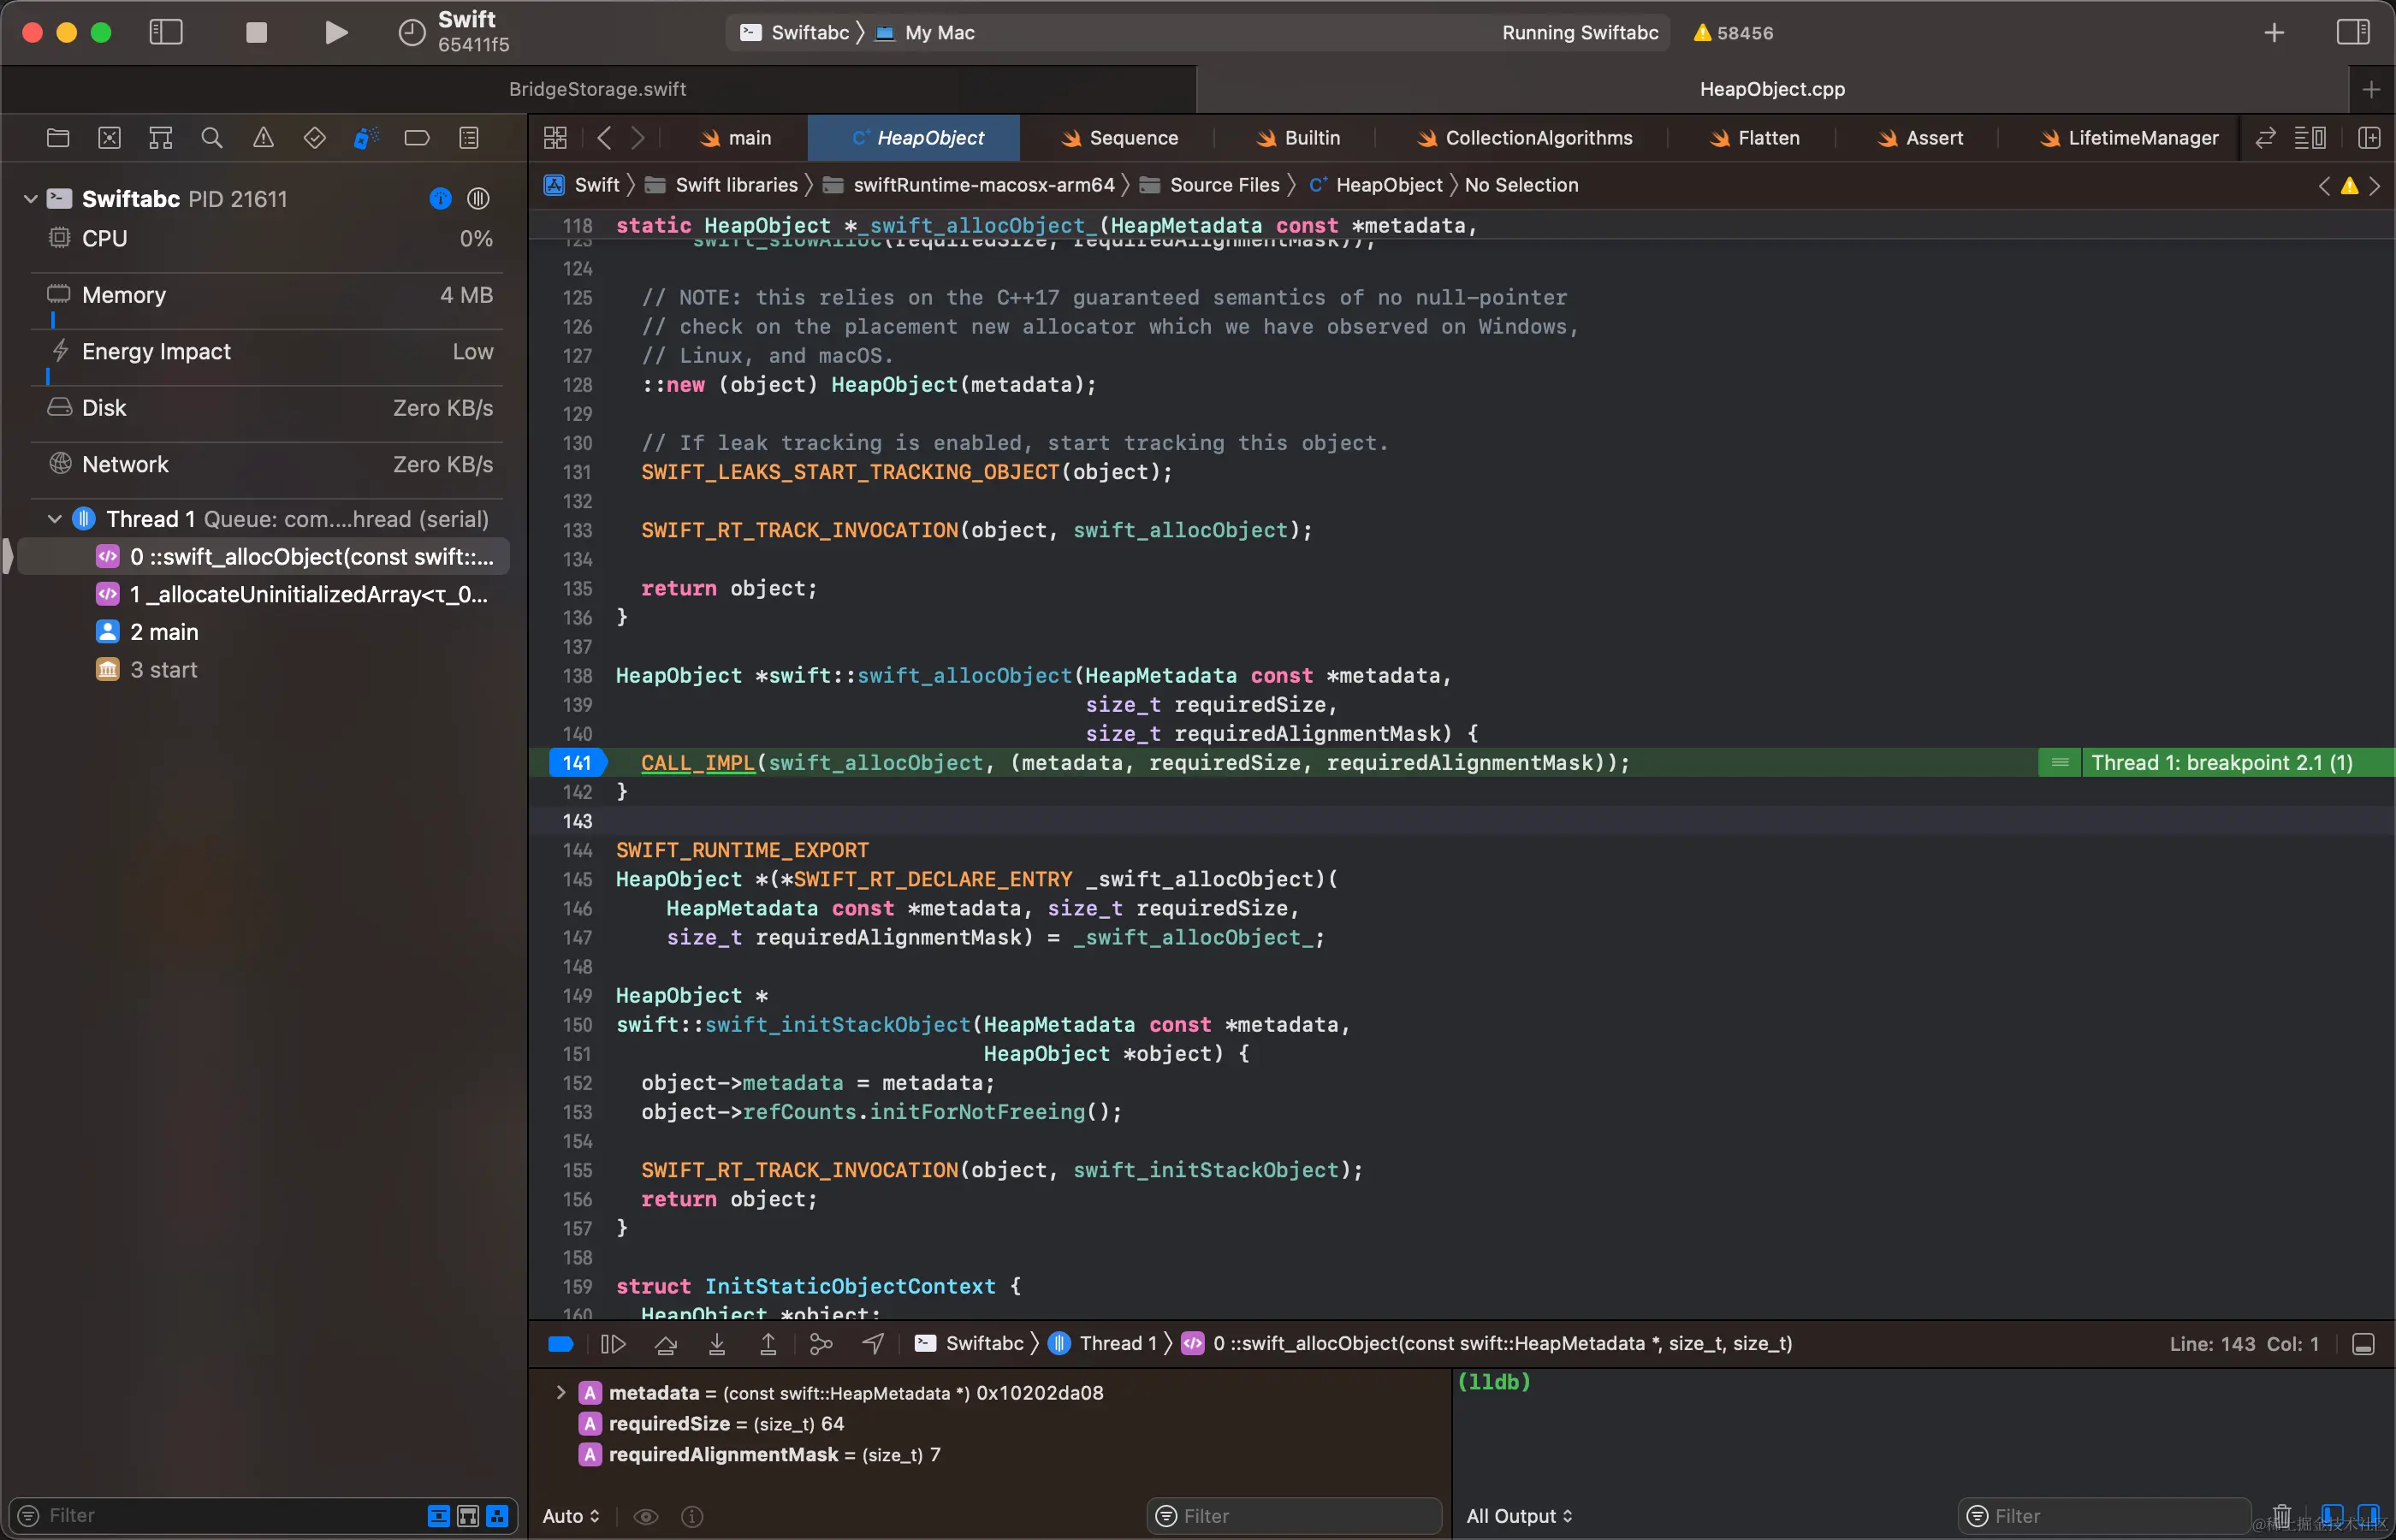The width and height of the screenshot is (2396, 1540).
Task: Add an editor on the right
Action: (x=2369, y=138)
